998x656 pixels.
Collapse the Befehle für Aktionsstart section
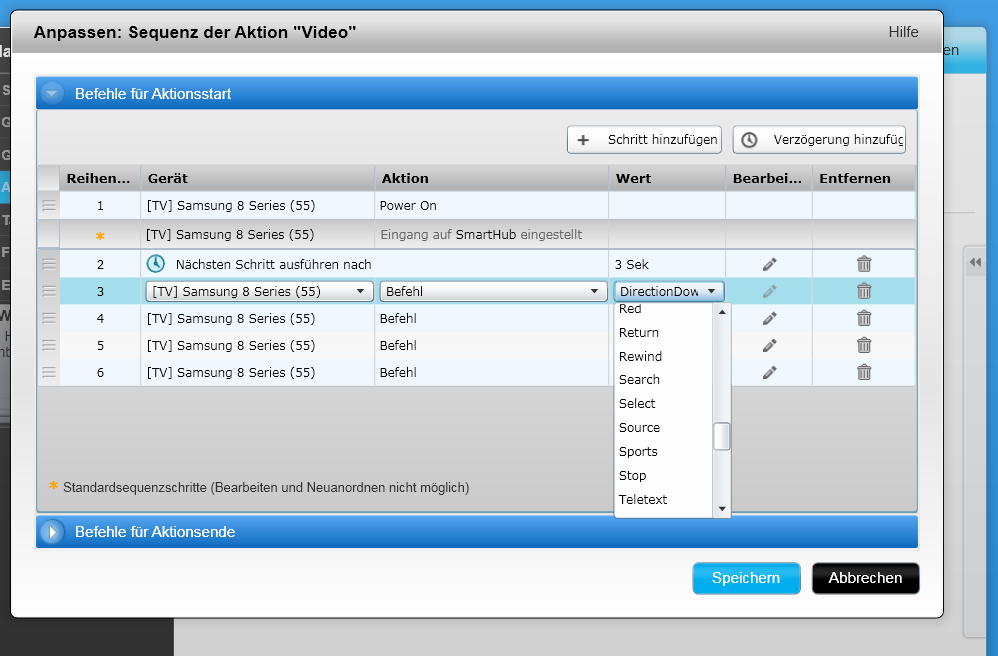click(53, 94)
